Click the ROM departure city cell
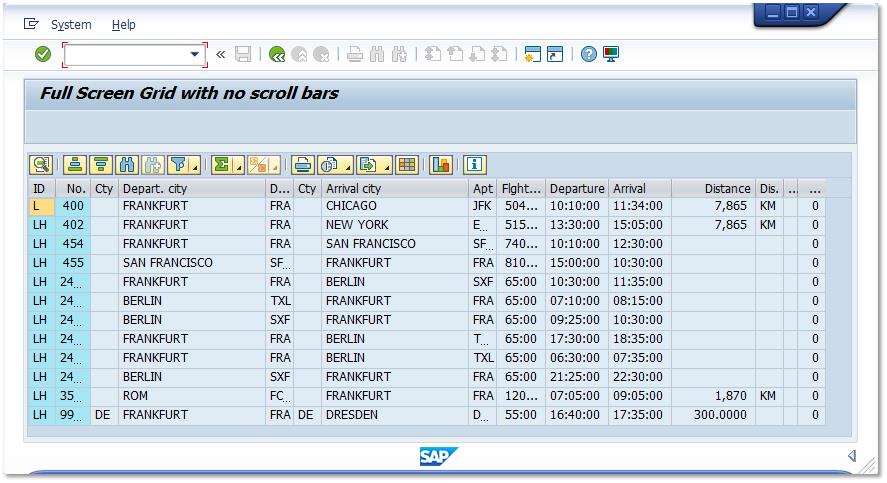 [192, 396]
